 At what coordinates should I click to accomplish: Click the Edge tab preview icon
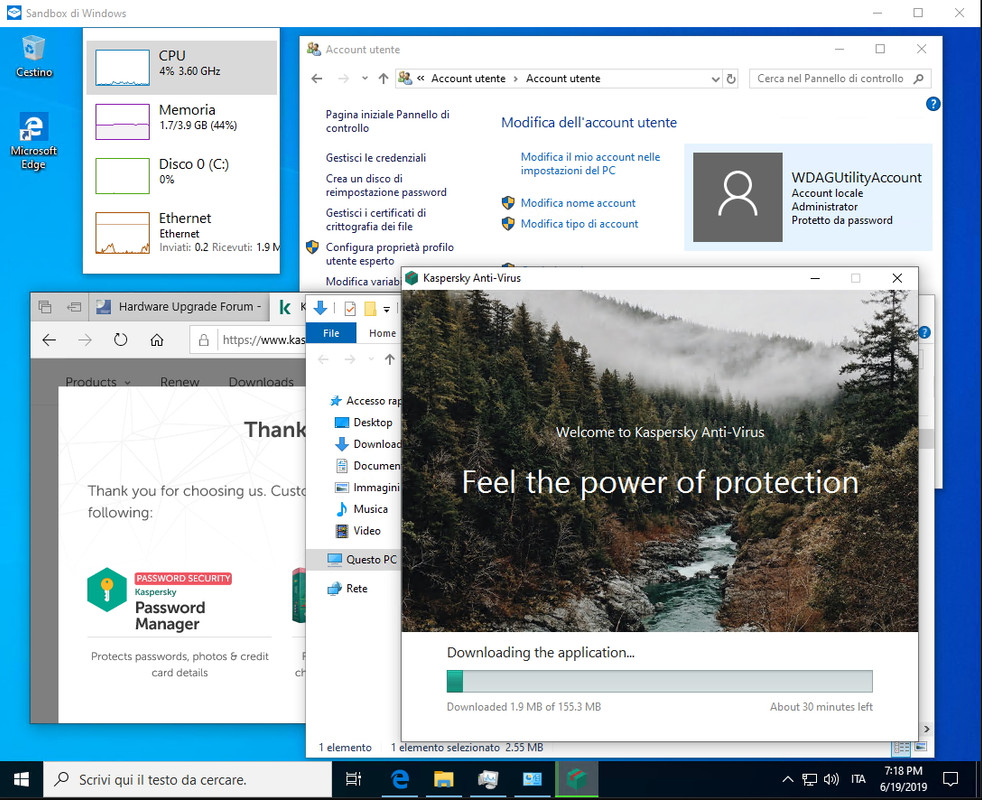(45, 306)
